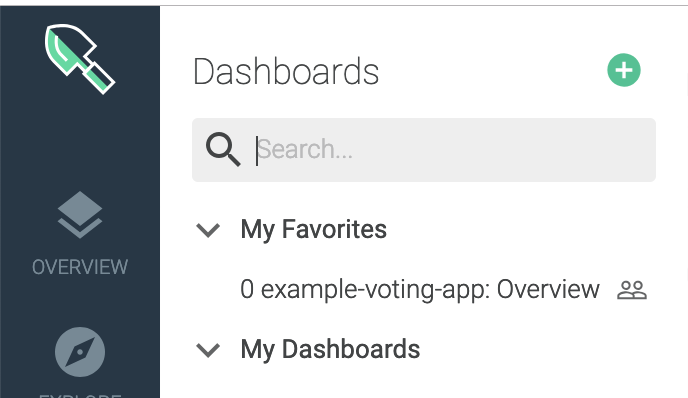Focus the dashboards Search field
The width and height of the screenshot is (688, 398).
[424, 150]
